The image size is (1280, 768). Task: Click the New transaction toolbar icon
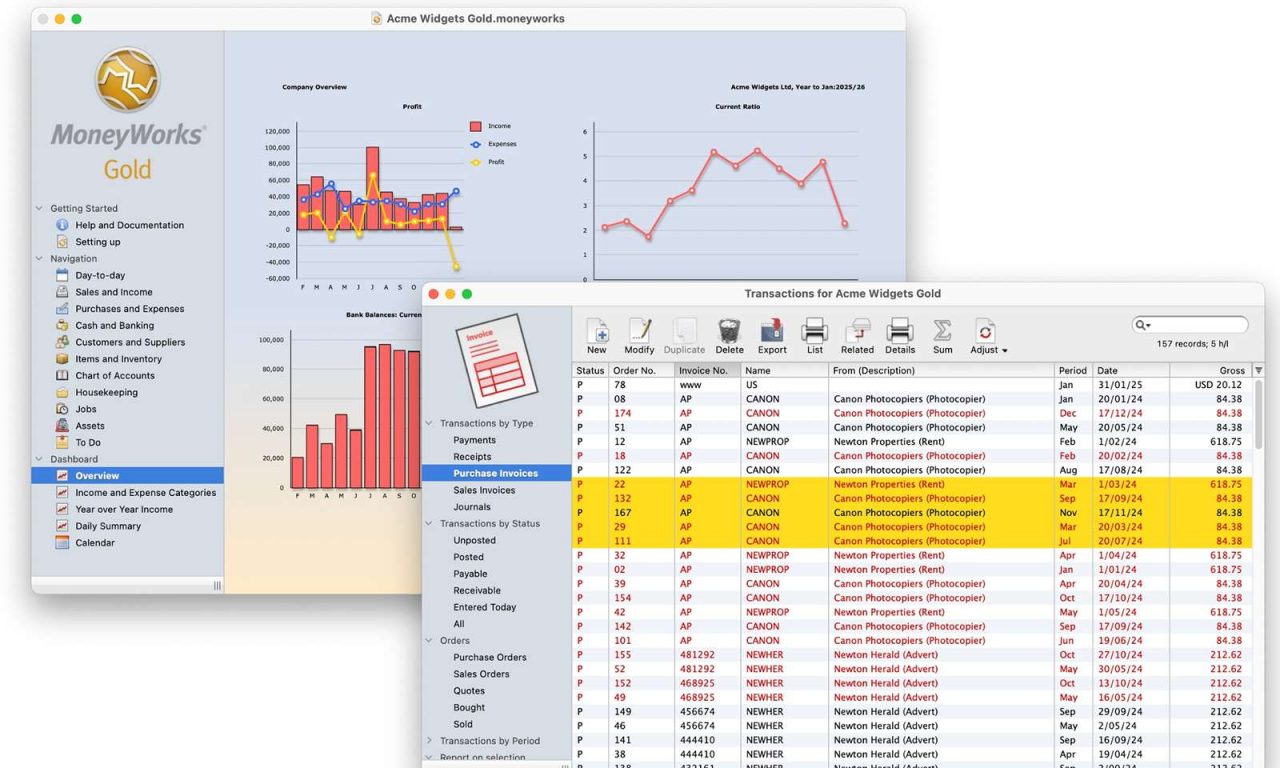pos(597,331)
